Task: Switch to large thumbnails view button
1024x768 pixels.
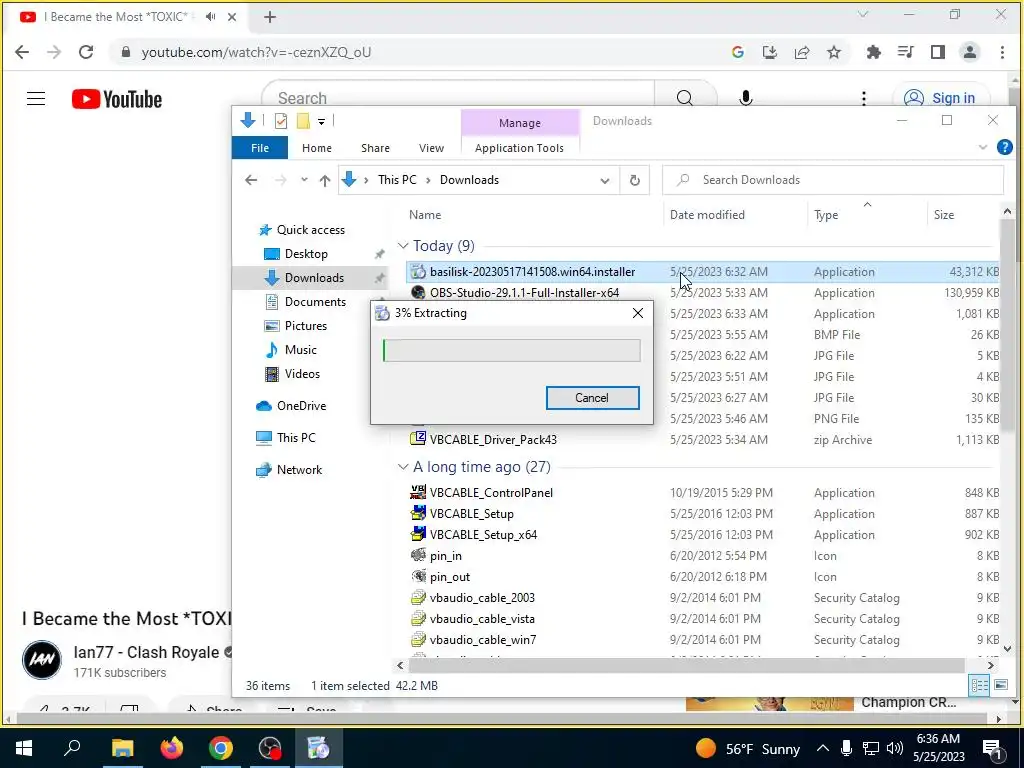Action: tap(1000, 685)
